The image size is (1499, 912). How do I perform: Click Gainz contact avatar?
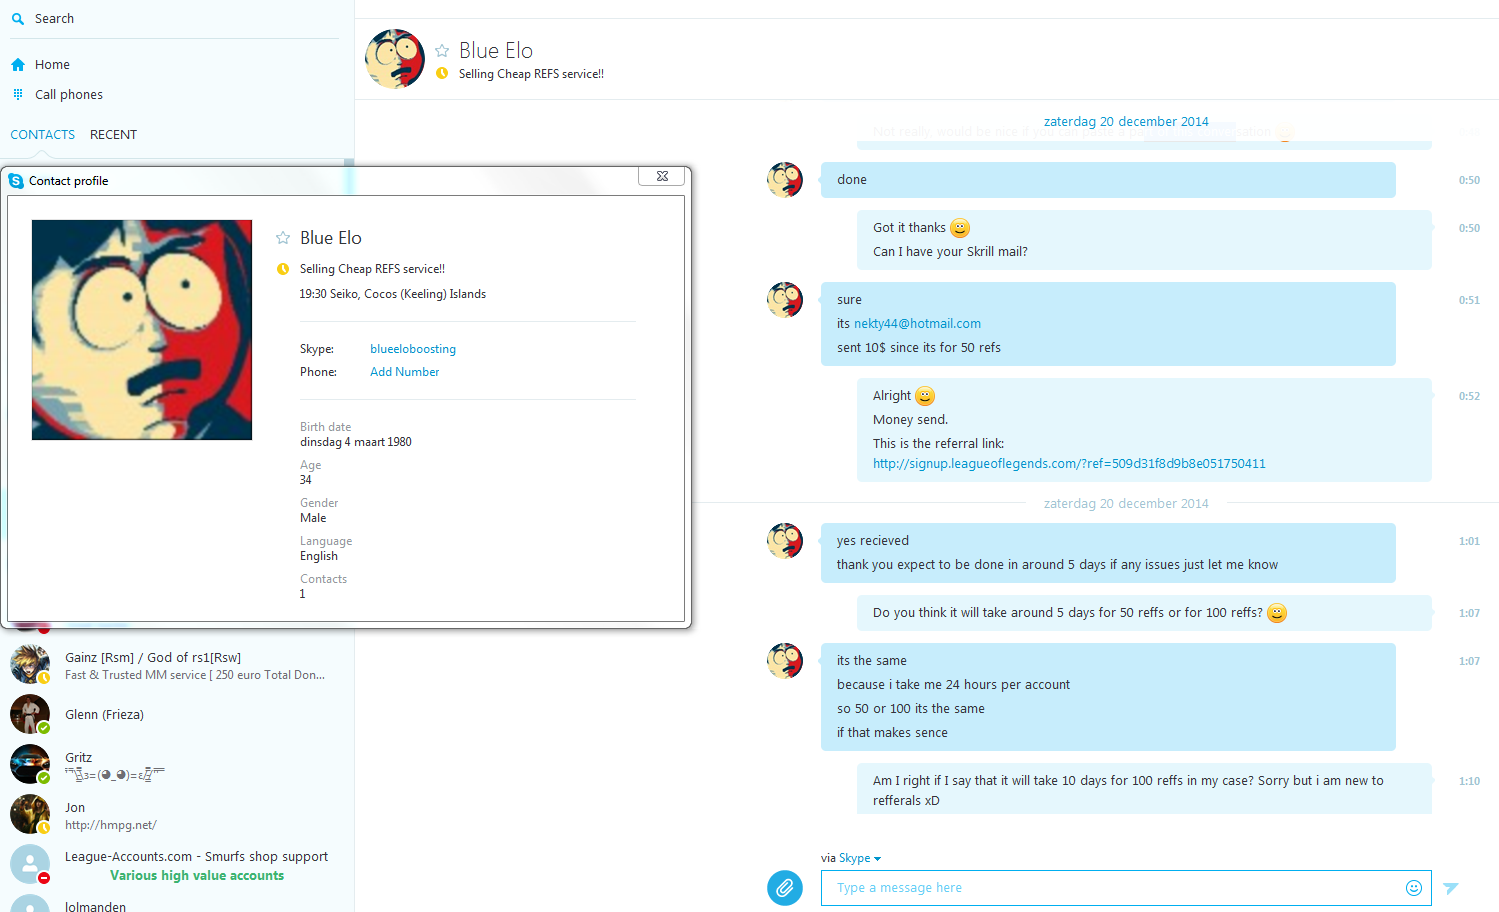click(x=30, y=665)
